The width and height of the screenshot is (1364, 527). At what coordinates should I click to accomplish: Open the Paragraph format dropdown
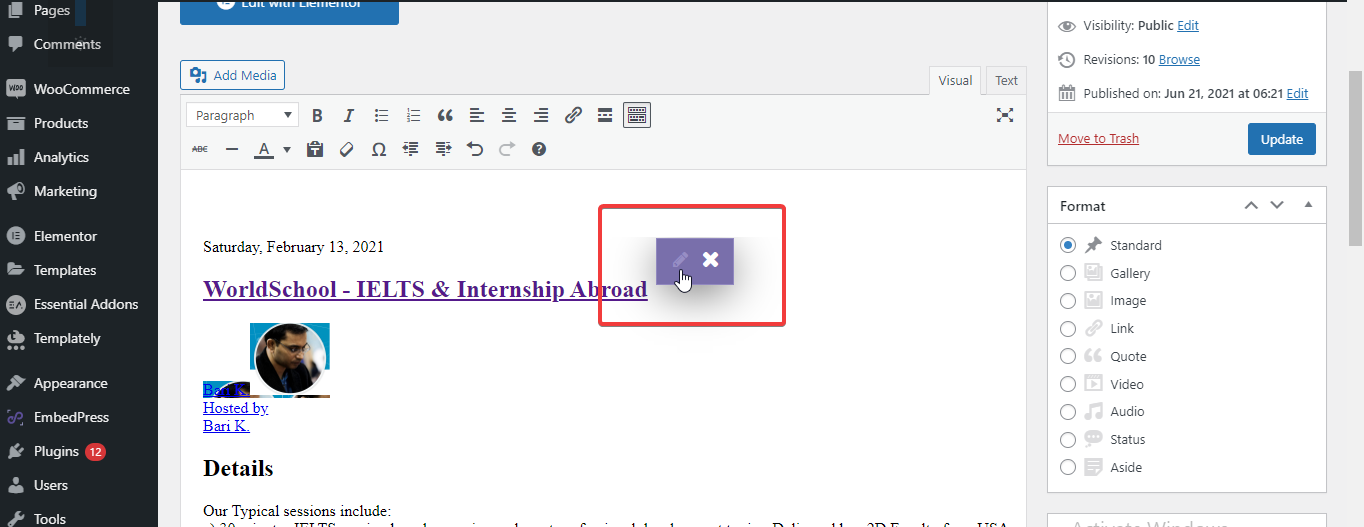[x=242, y=115]
